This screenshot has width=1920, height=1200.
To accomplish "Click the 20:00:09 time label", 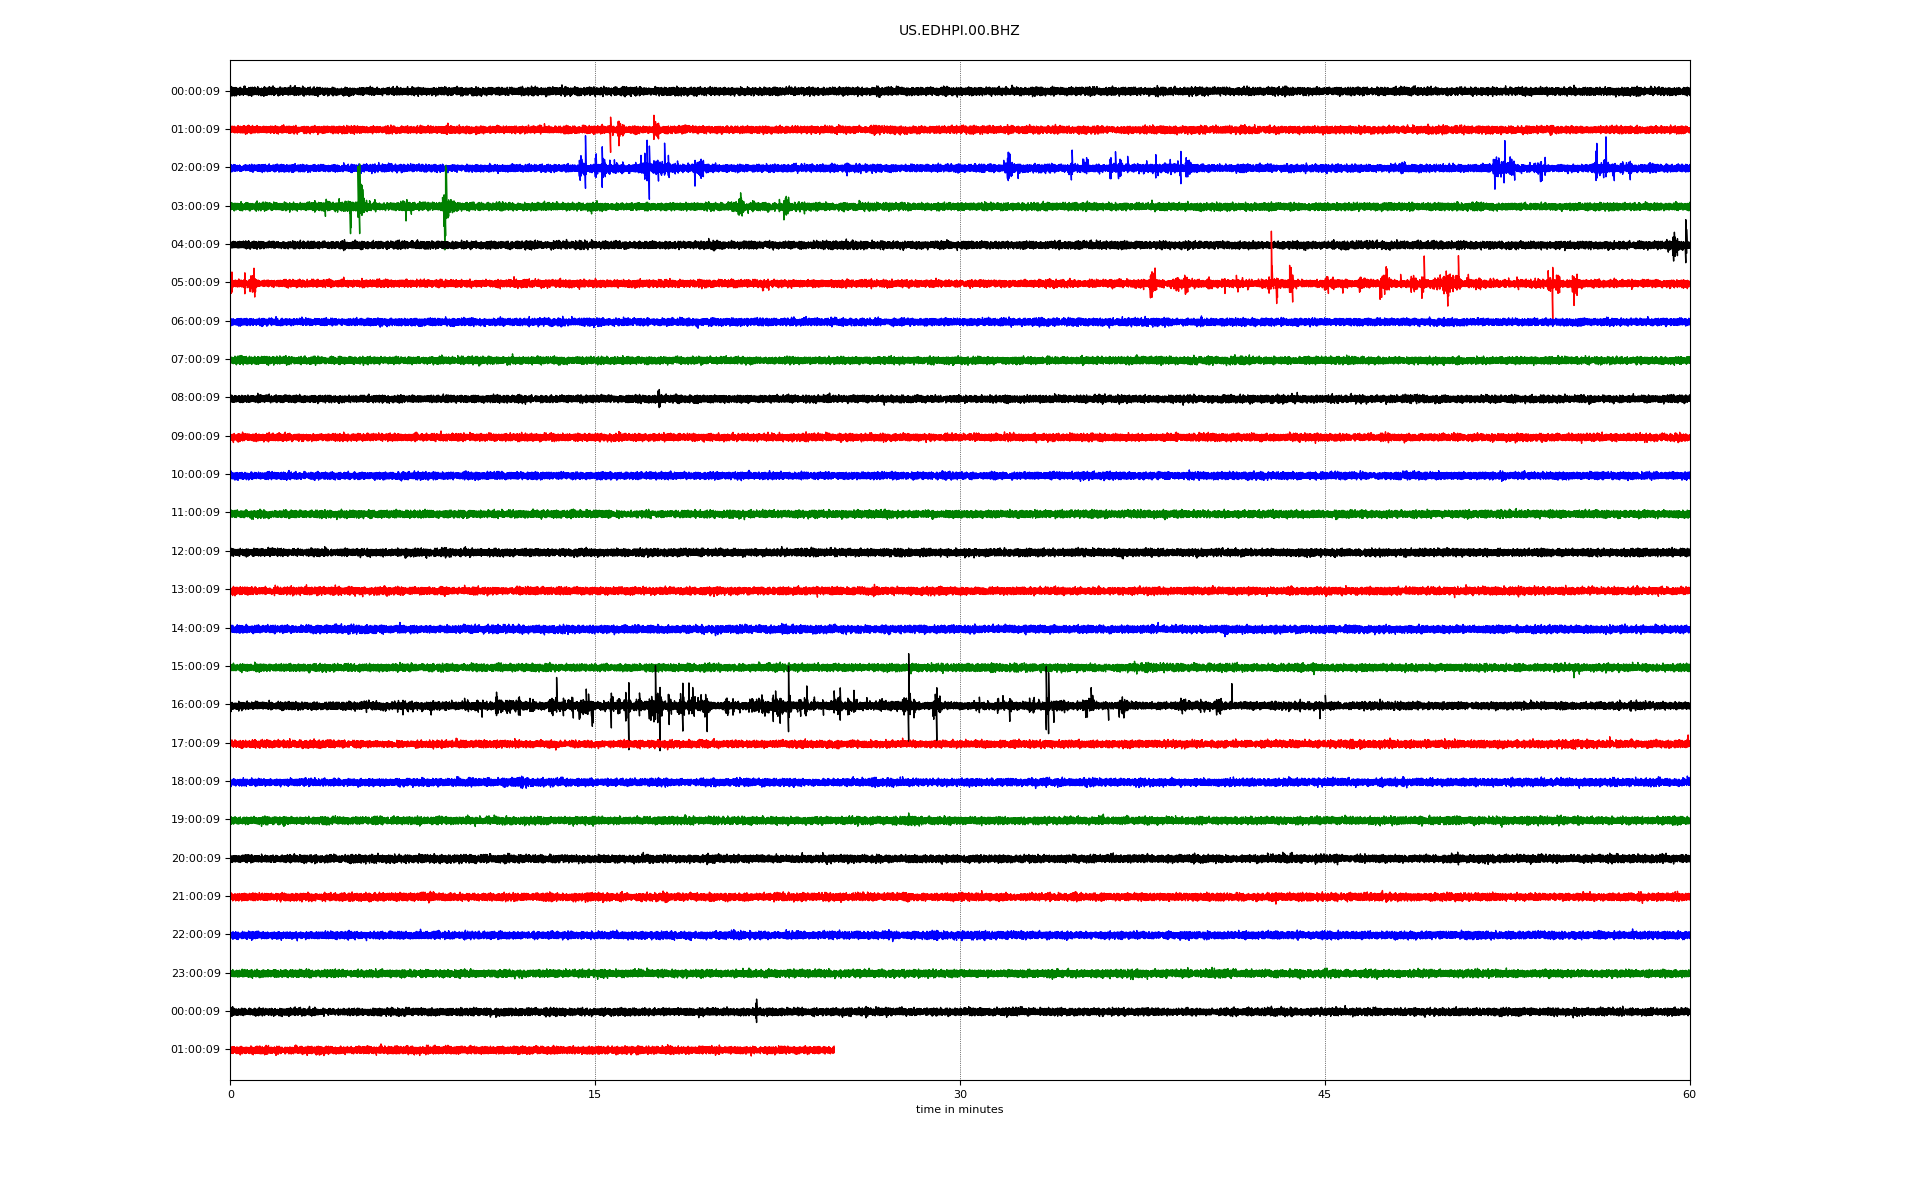I will pyautogui.click(x=195, y=858).
